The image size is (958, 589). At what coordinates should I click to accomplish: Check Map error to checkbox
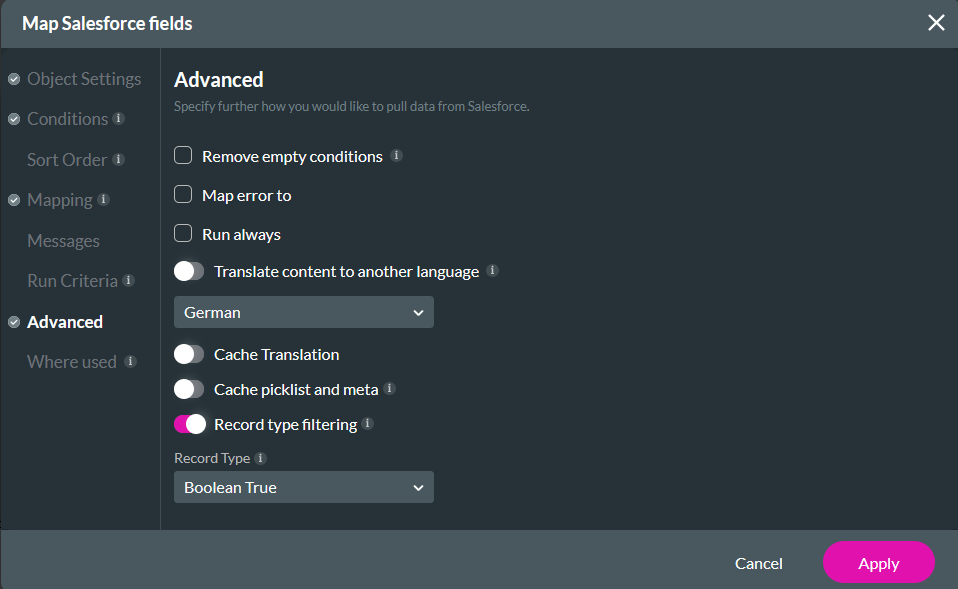point(183,194)
